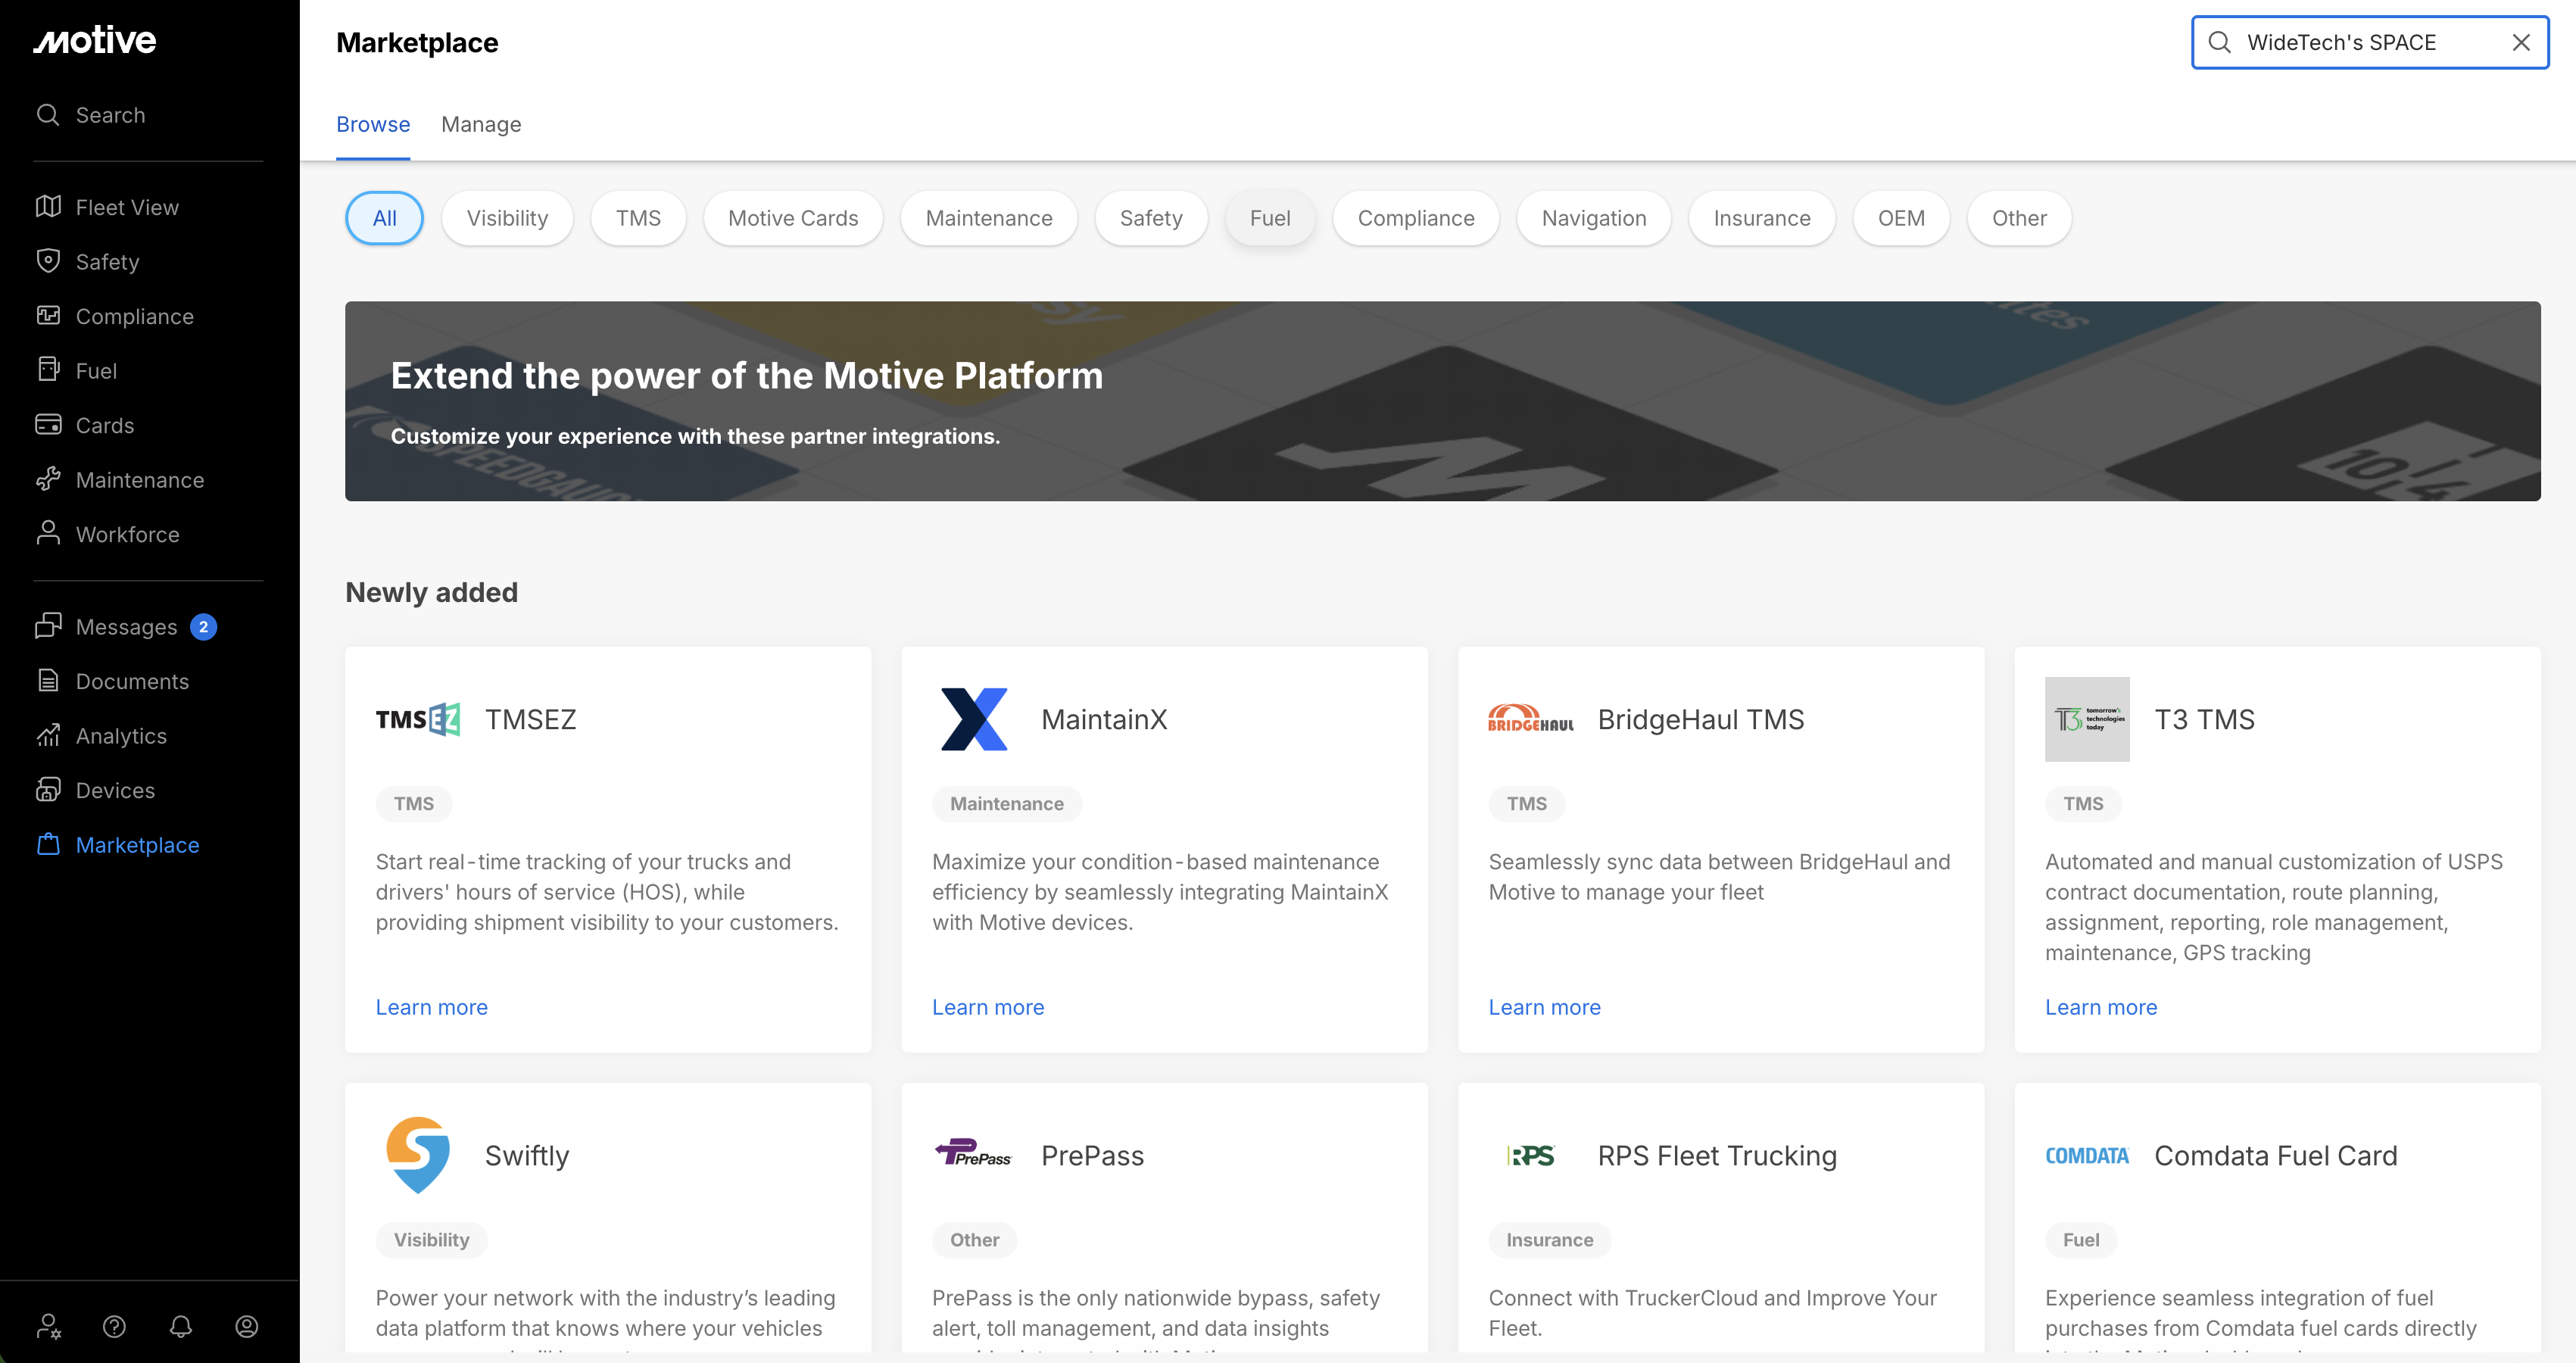This screenshot has height=1363, width=2576.
Task: Click the Workforce person icon
Action: click(x=48, y=534)
